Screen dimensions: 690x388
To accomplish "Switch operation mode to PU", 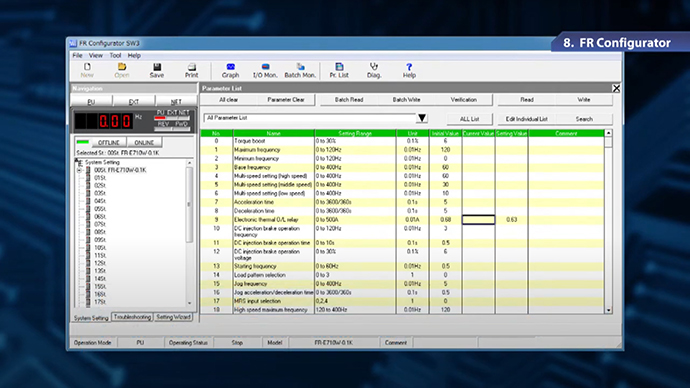I will pyautogui.click(x=91, y=101).
